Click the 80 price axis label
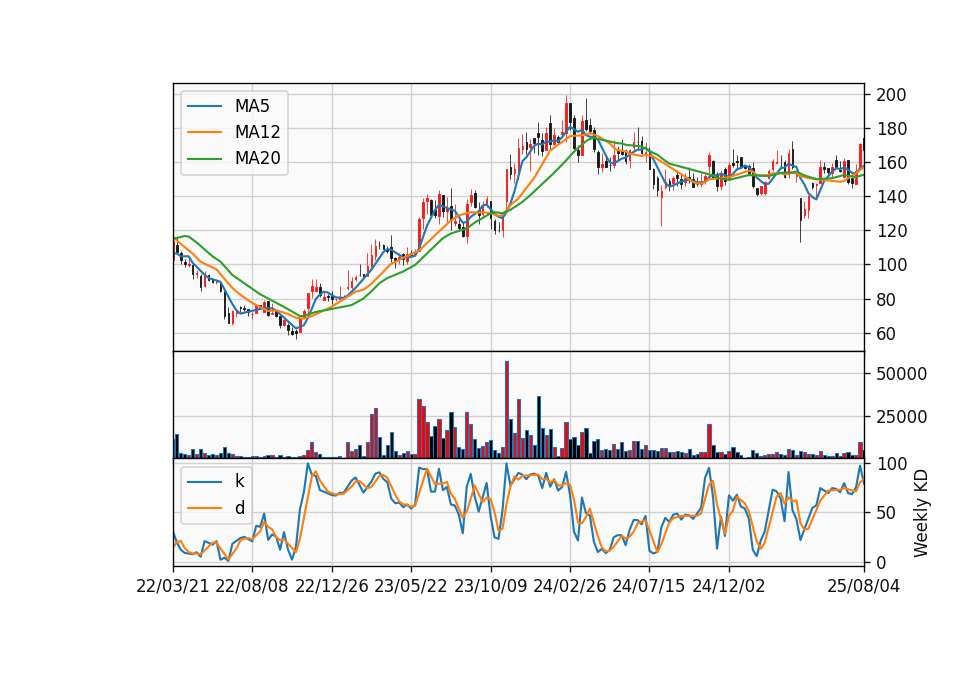 pyautogui.click(x=886, y=300)
